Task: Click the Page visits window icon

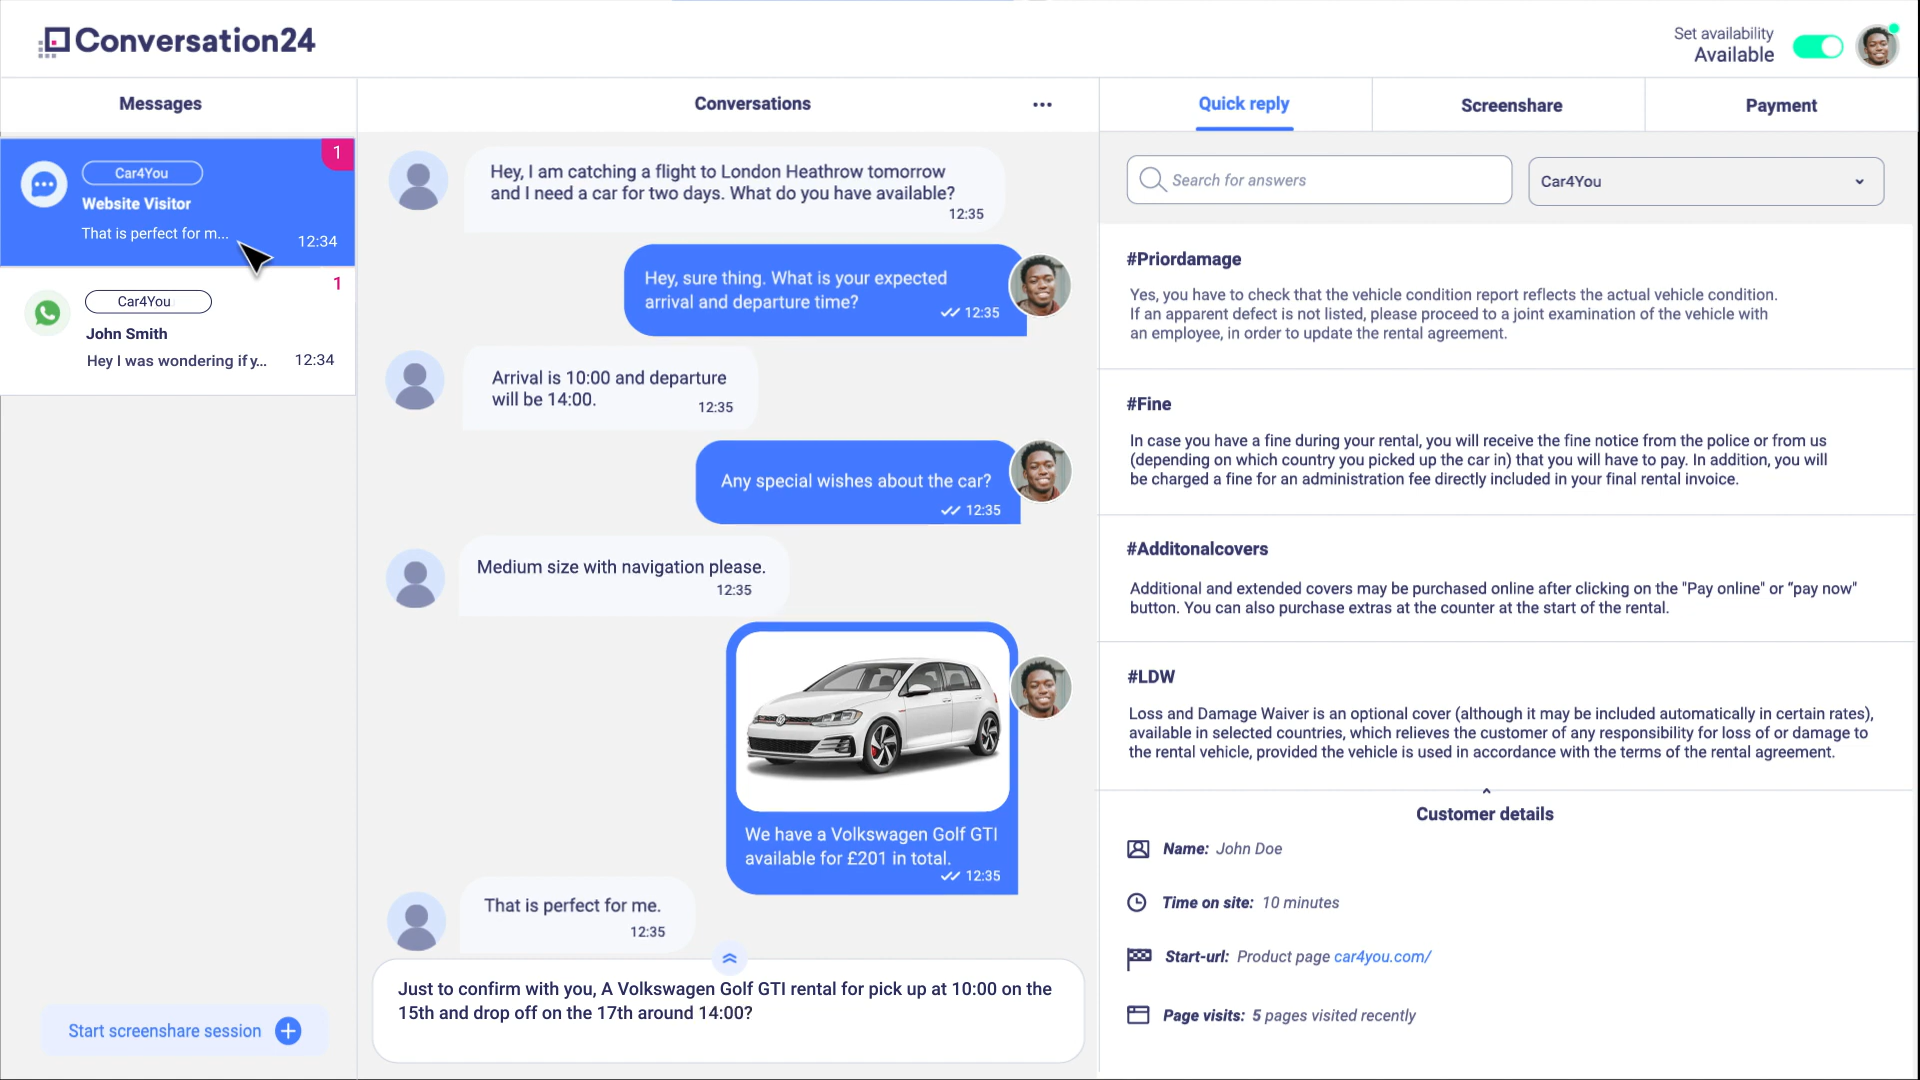Action: [x=1138, y=1015]
